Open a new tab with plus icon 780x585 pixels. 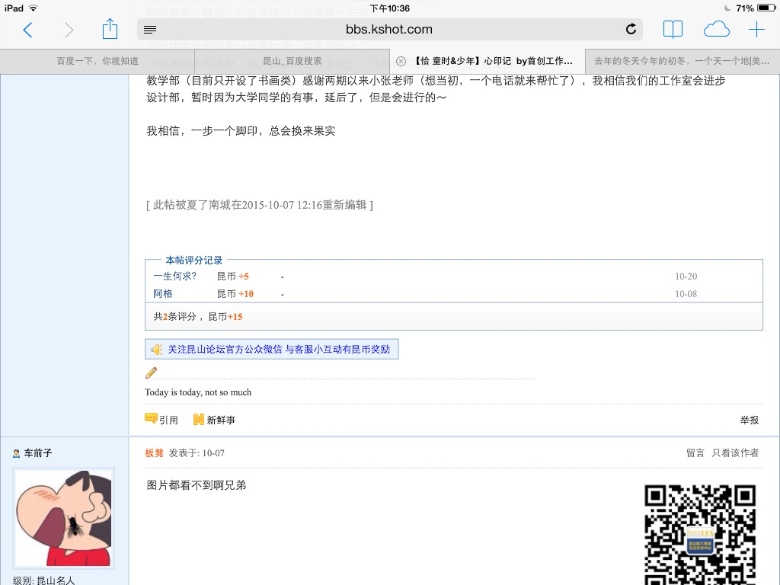pyautogui.click(x=757, y=30)
